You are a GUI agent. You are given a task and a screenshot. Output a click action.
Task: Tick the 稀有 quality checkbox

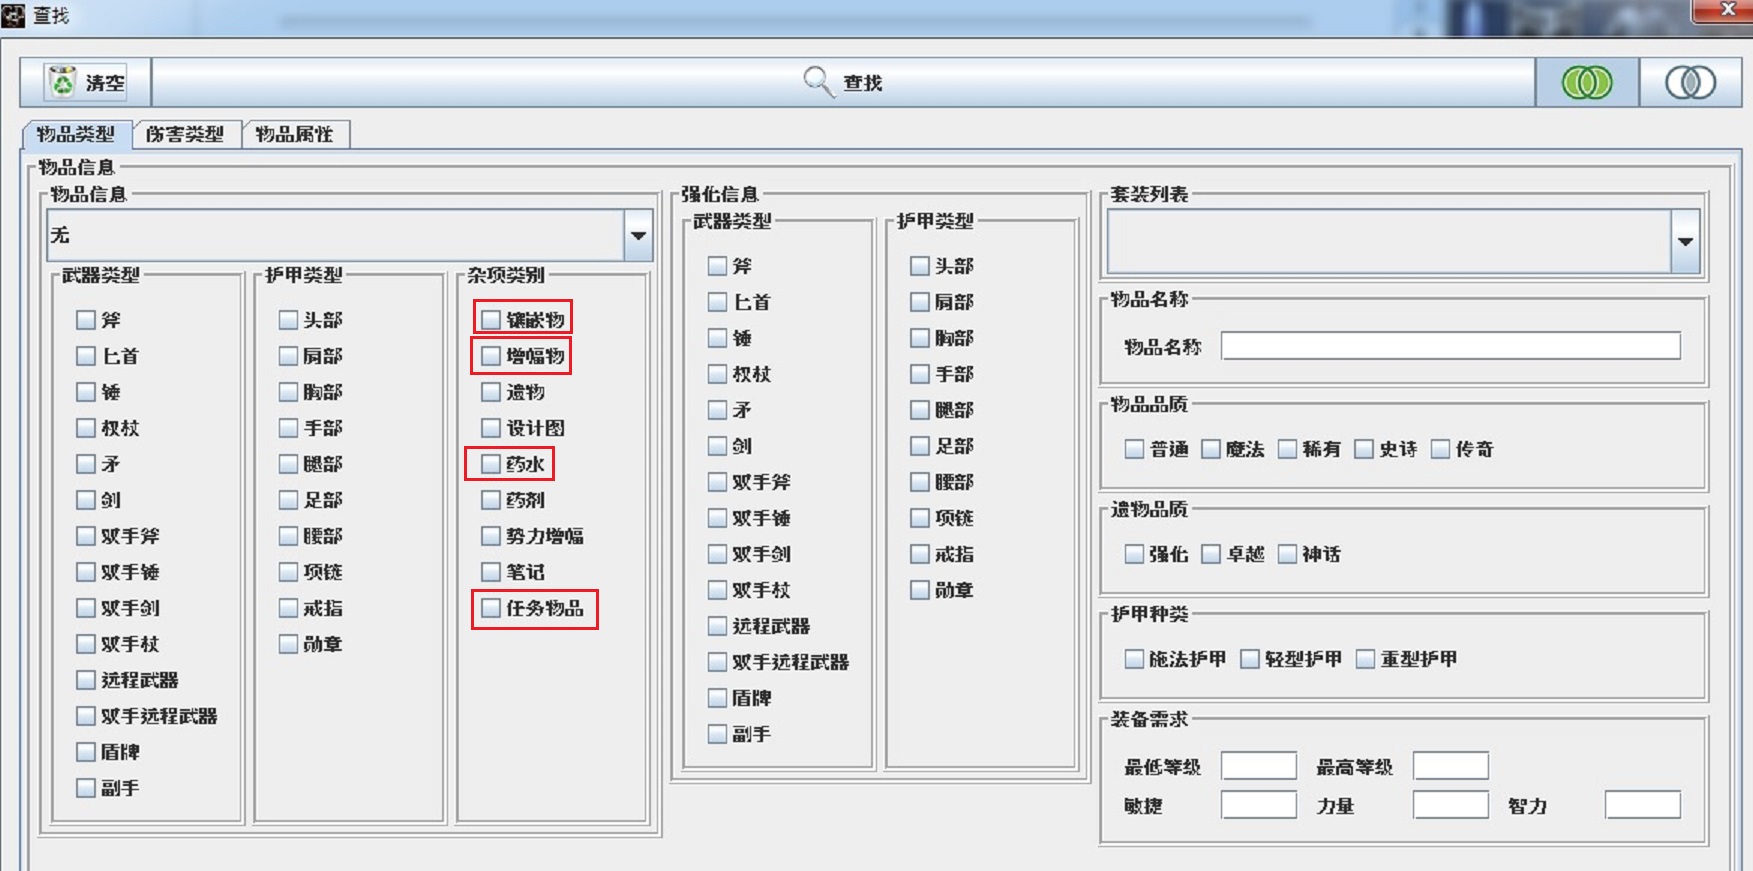[1288, 449]
